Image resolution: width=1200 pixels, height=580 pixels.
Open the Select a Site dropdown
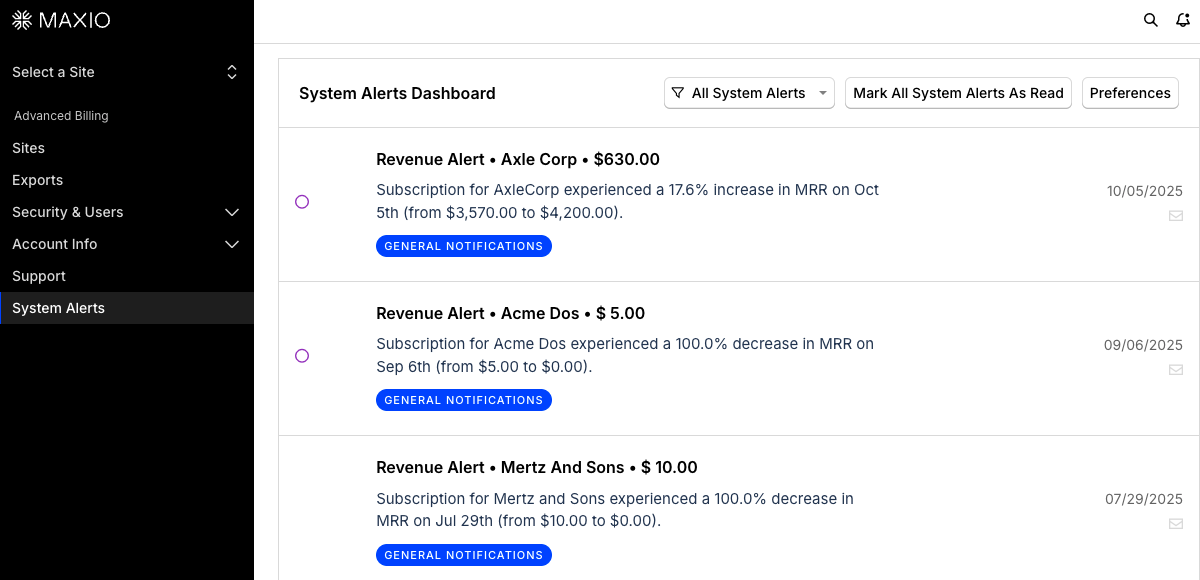(126, 72)
